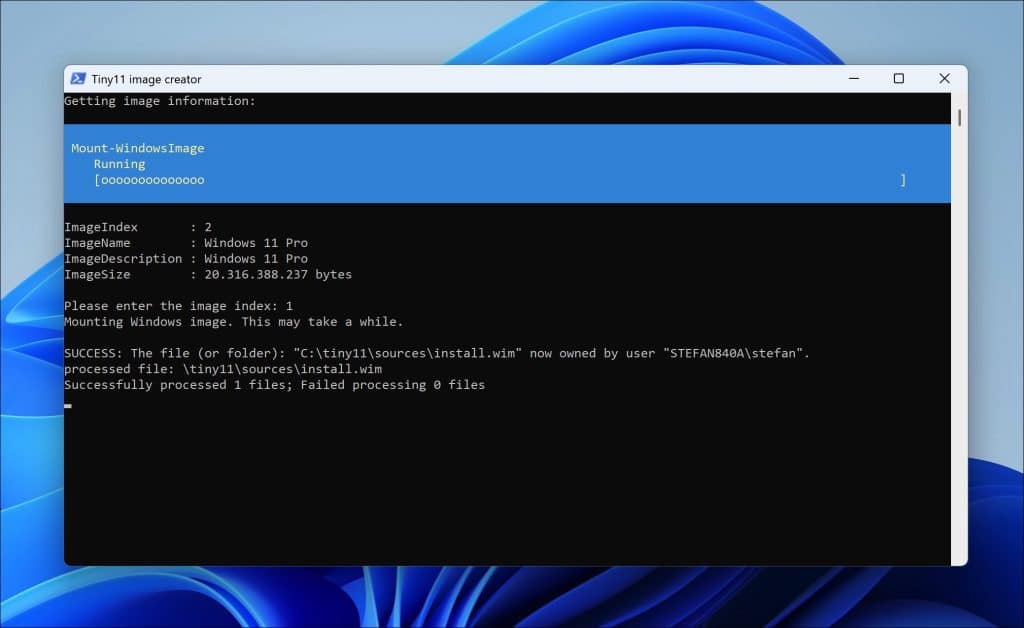Minimize the Tiny11 image creator window
1024x628 pixels.
(x=854, y=78)
